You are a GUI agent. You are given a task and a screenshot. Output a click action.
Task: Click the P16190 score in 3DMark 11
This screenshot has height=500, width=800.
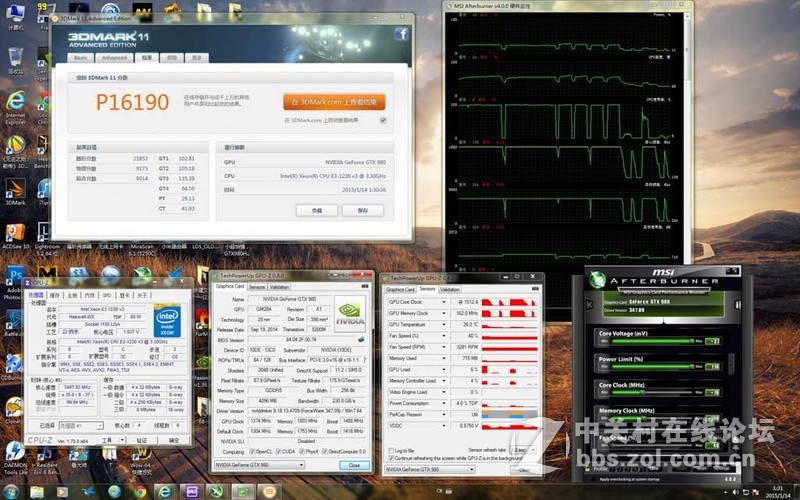click(132, 103)
